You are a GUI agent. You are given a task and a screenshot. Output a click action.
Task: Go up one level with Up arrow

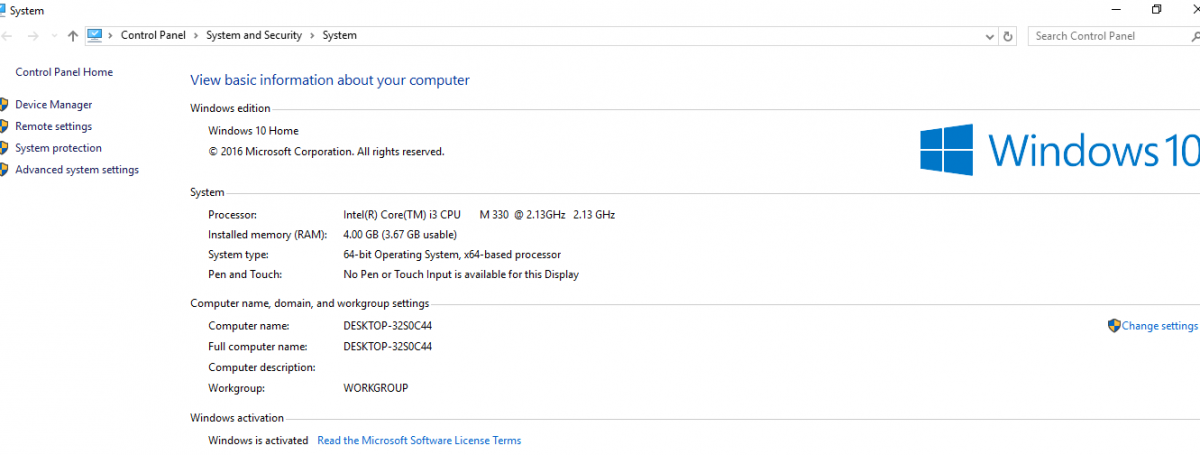click(72, 36)
